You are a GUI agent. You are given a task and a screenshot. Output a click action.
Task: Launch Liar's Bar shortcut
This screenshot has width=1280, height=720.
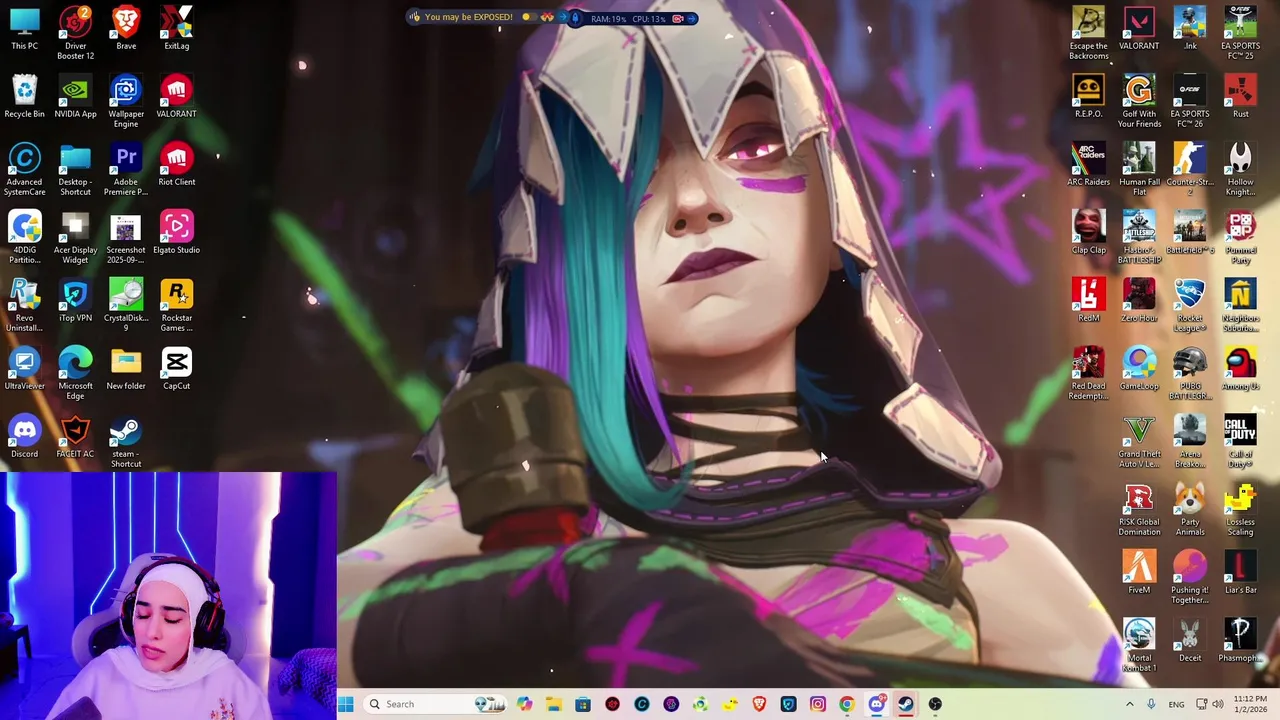(1240, 572)
